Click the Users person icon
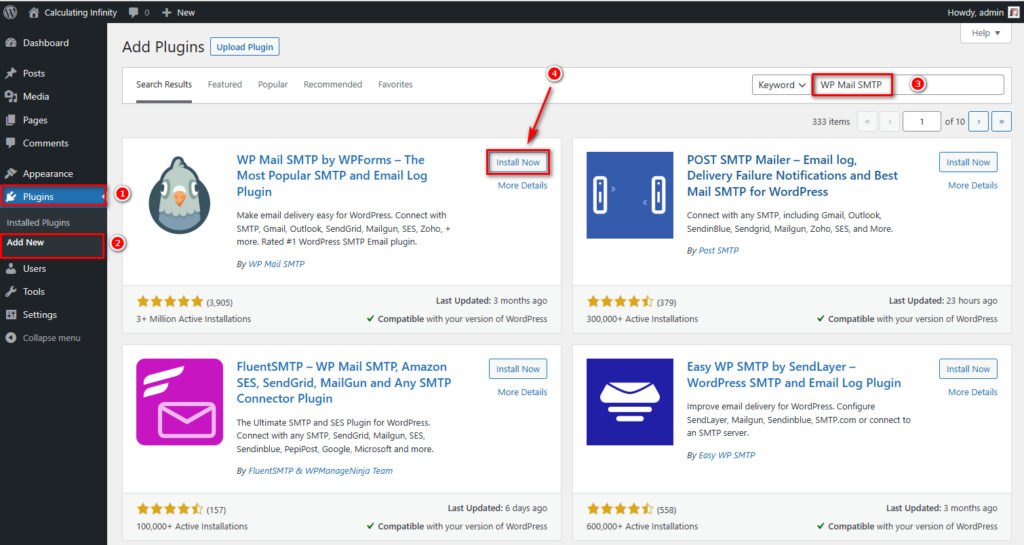Image resolution: width=1024 pixels, height=545 pixels. coord(10,268)
